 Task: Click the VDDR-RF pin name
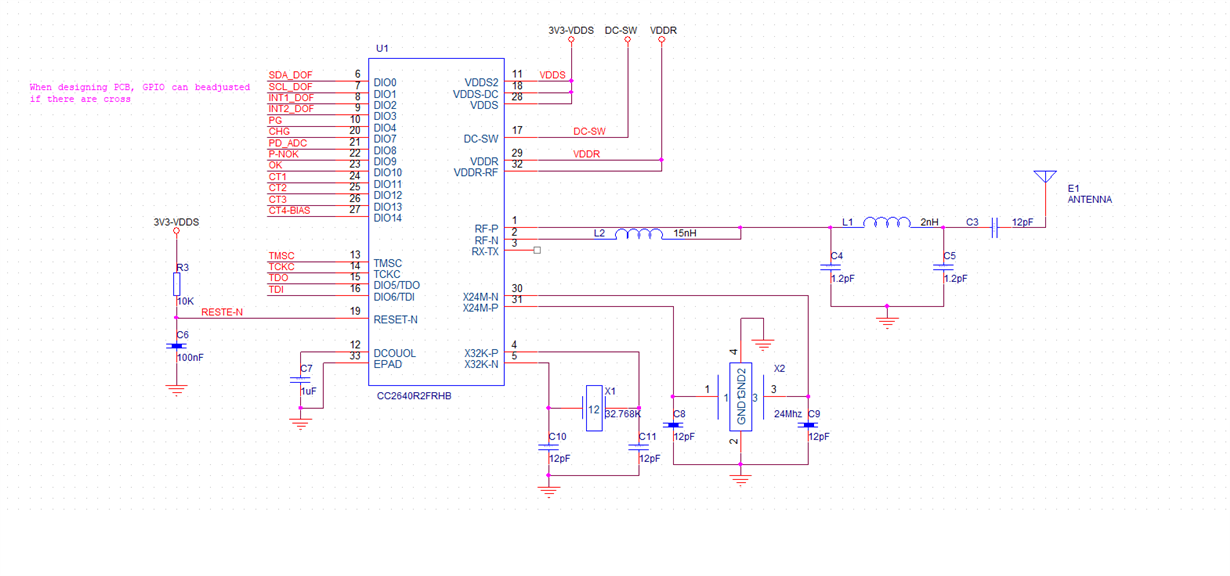tap(476, 172)
